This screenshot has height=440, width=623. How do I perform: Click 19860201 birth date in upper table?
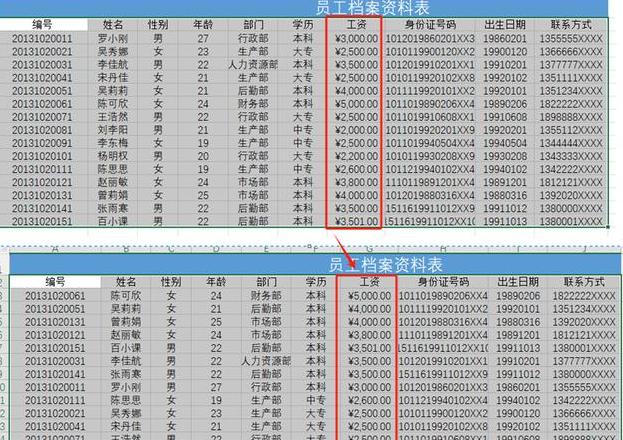(505, 39)
